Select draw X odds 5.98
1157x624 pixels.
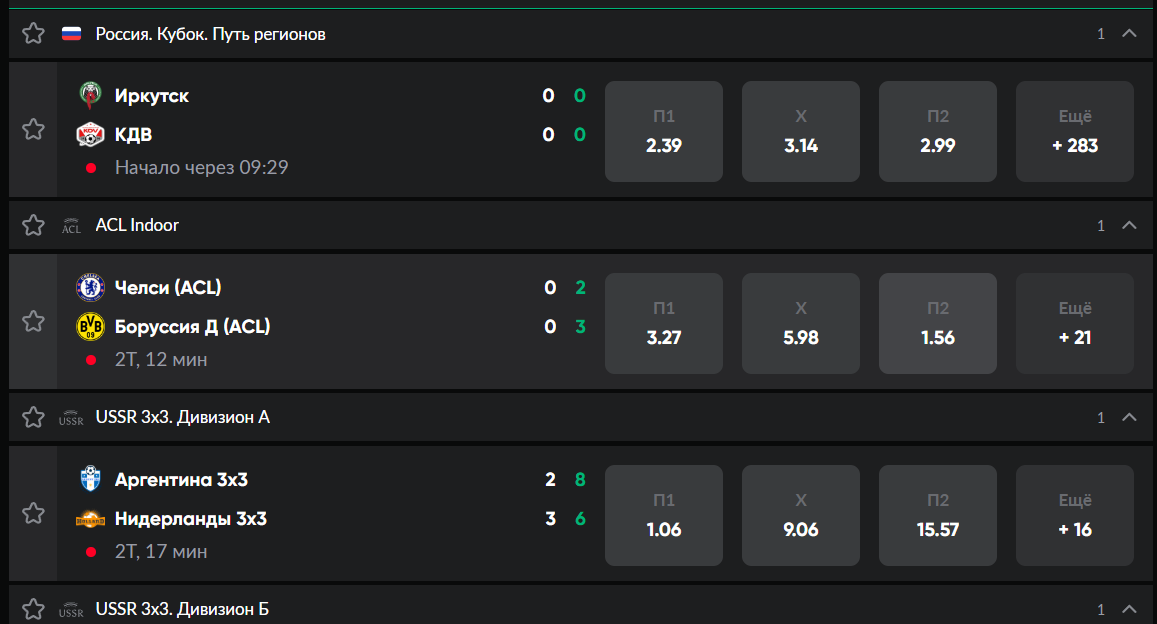[801, 323]
